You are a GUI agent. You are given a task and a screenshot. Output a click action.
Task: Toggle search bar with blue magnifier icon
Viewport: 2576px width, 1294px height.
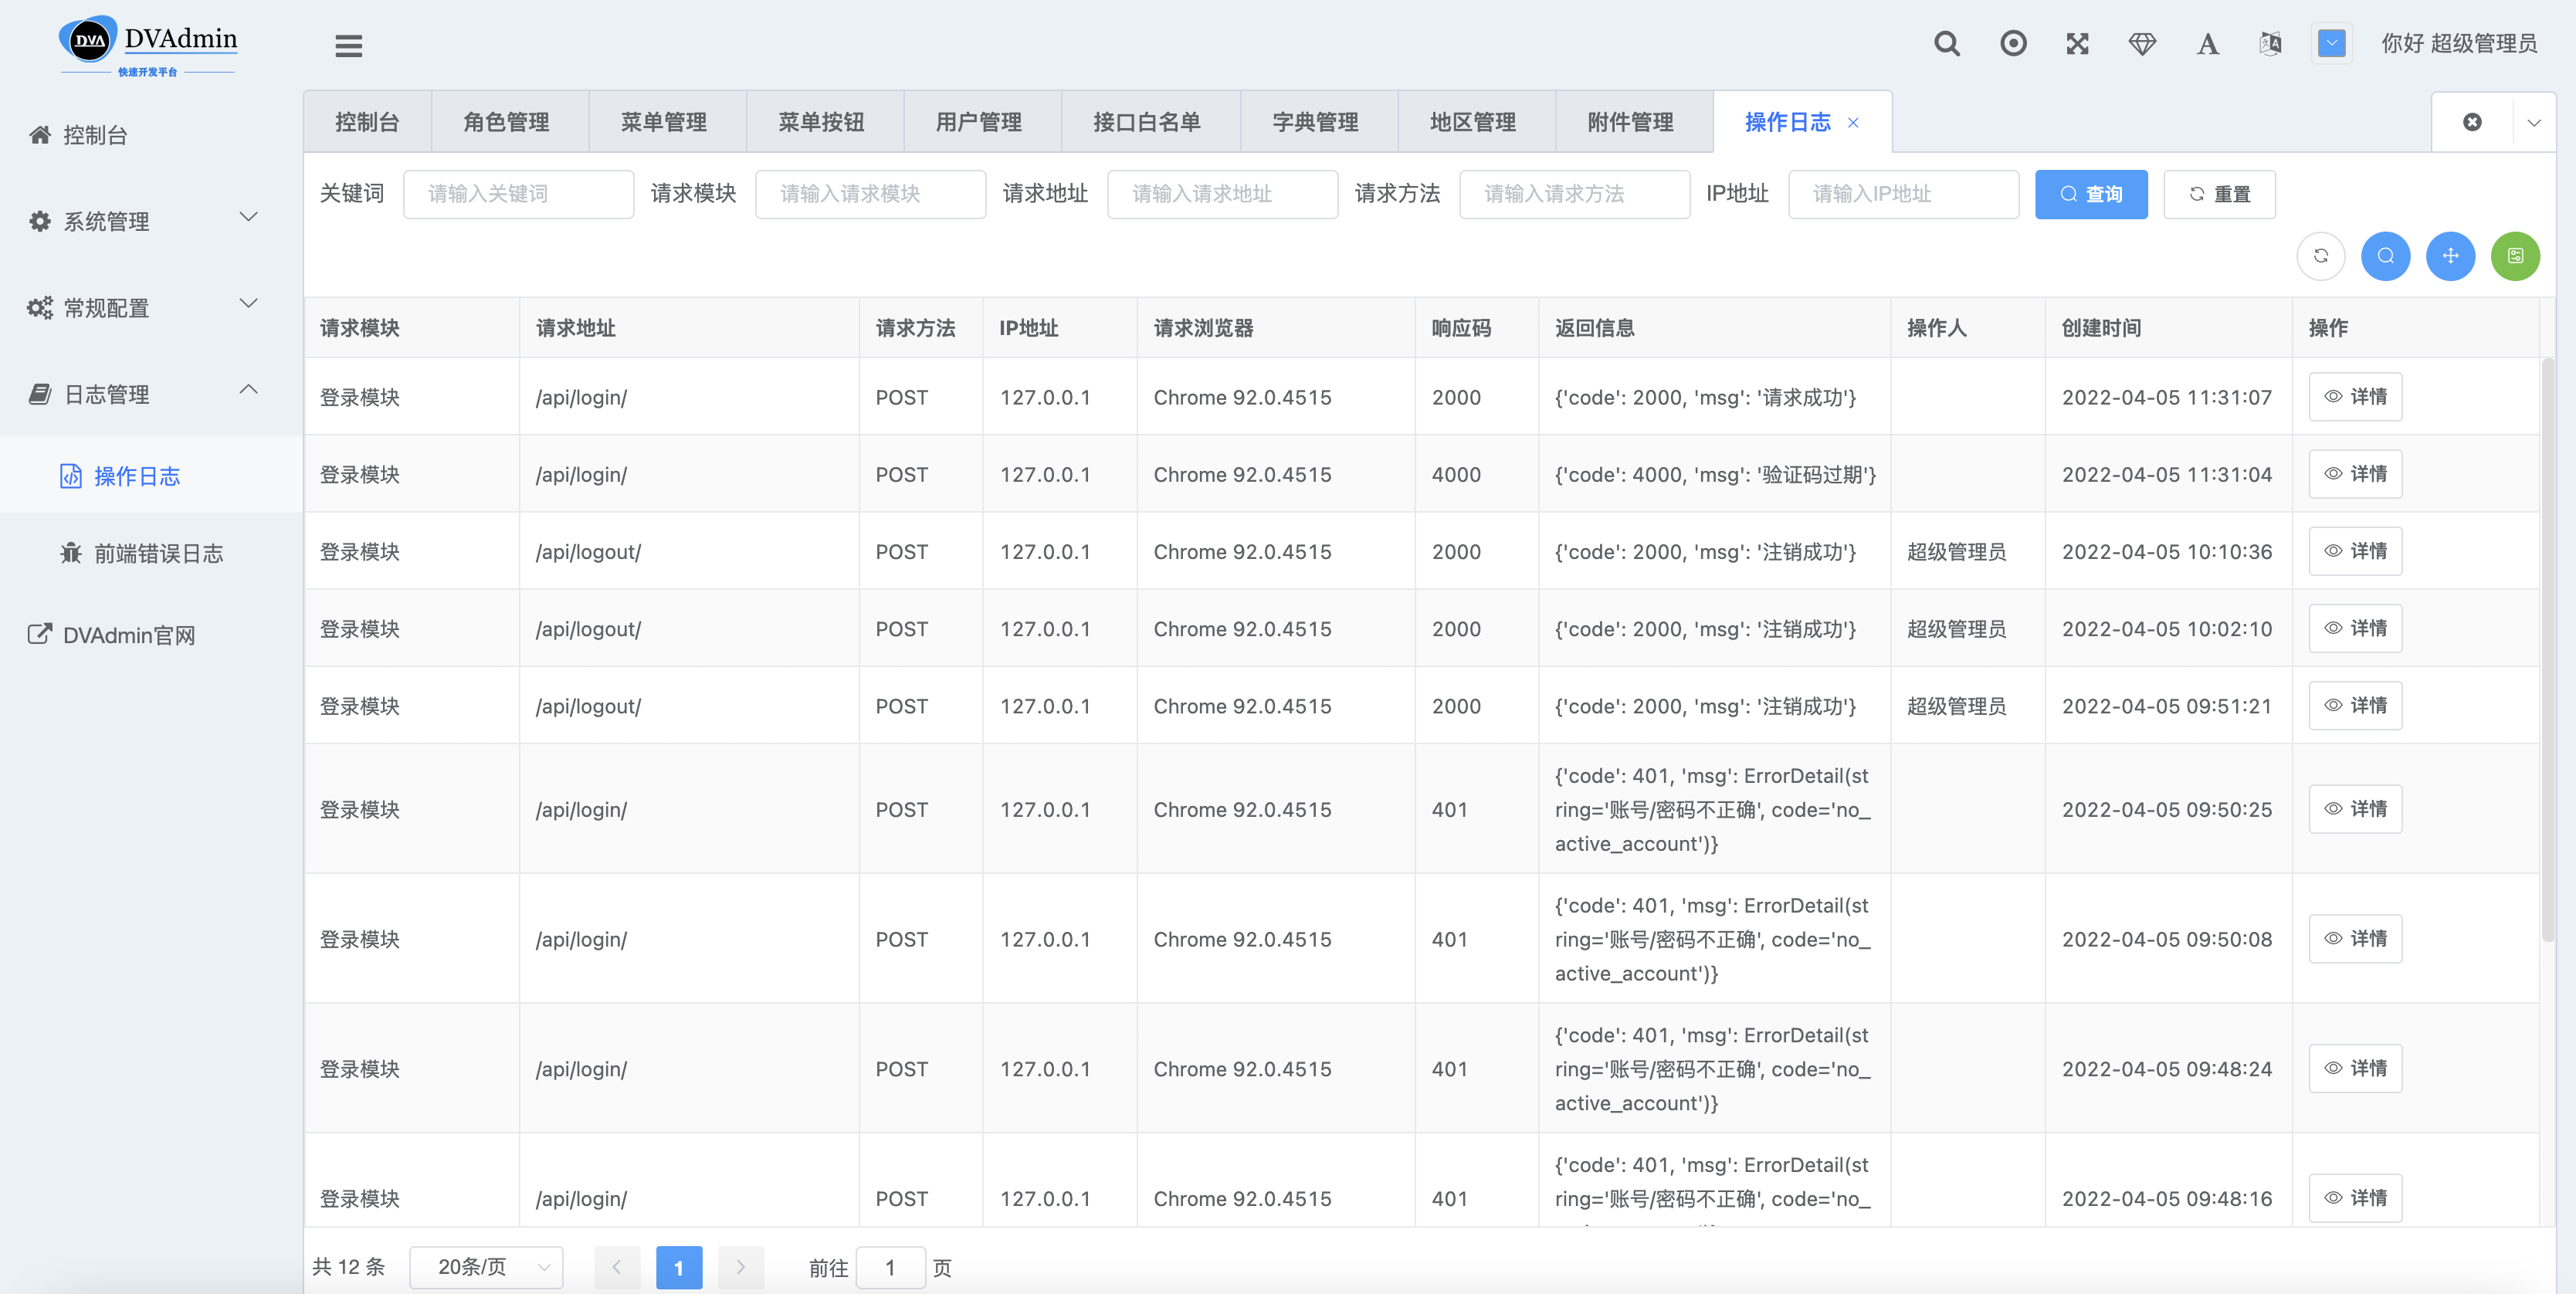(2386, 256)
